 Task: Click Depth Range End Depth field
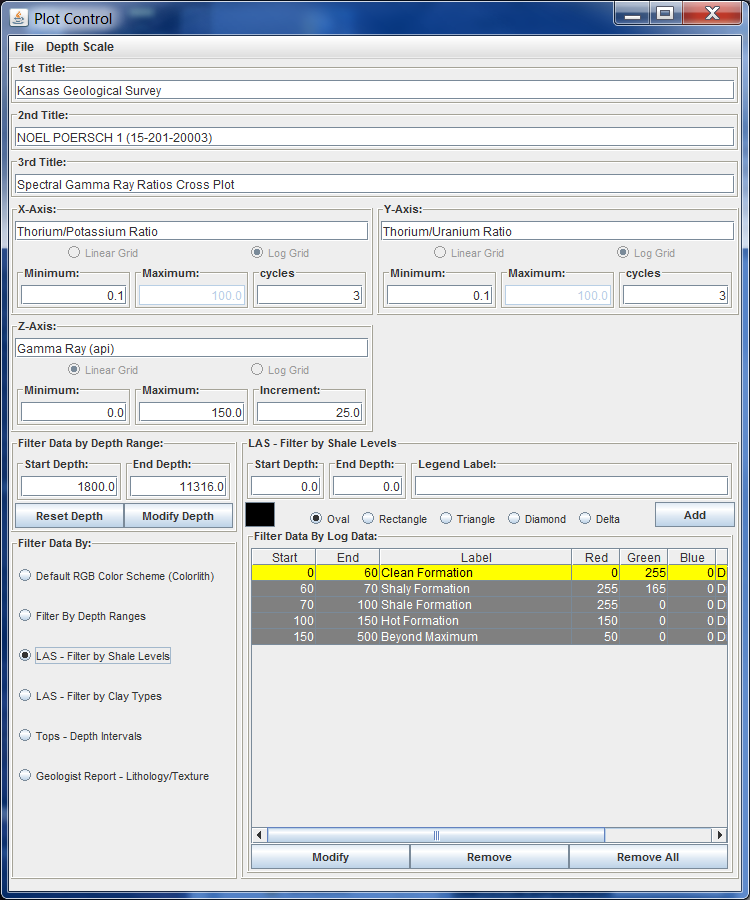click(178, 486)
